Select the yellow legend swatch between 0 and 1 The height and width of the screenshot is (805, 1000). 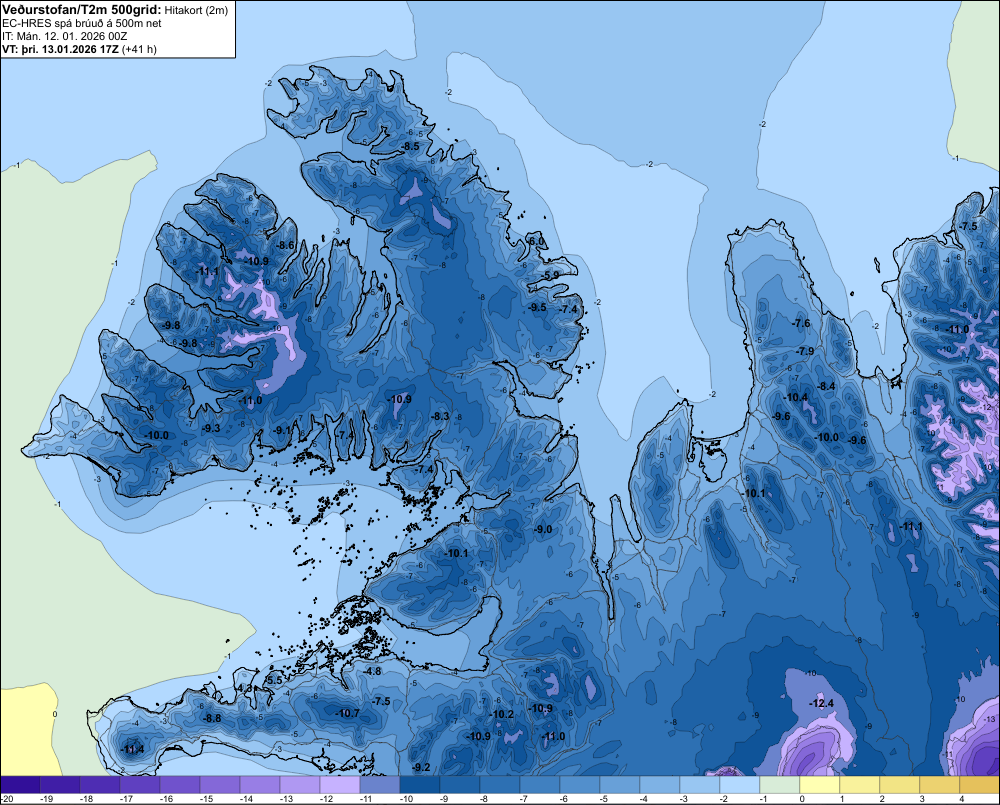click(x=820, y=785)
